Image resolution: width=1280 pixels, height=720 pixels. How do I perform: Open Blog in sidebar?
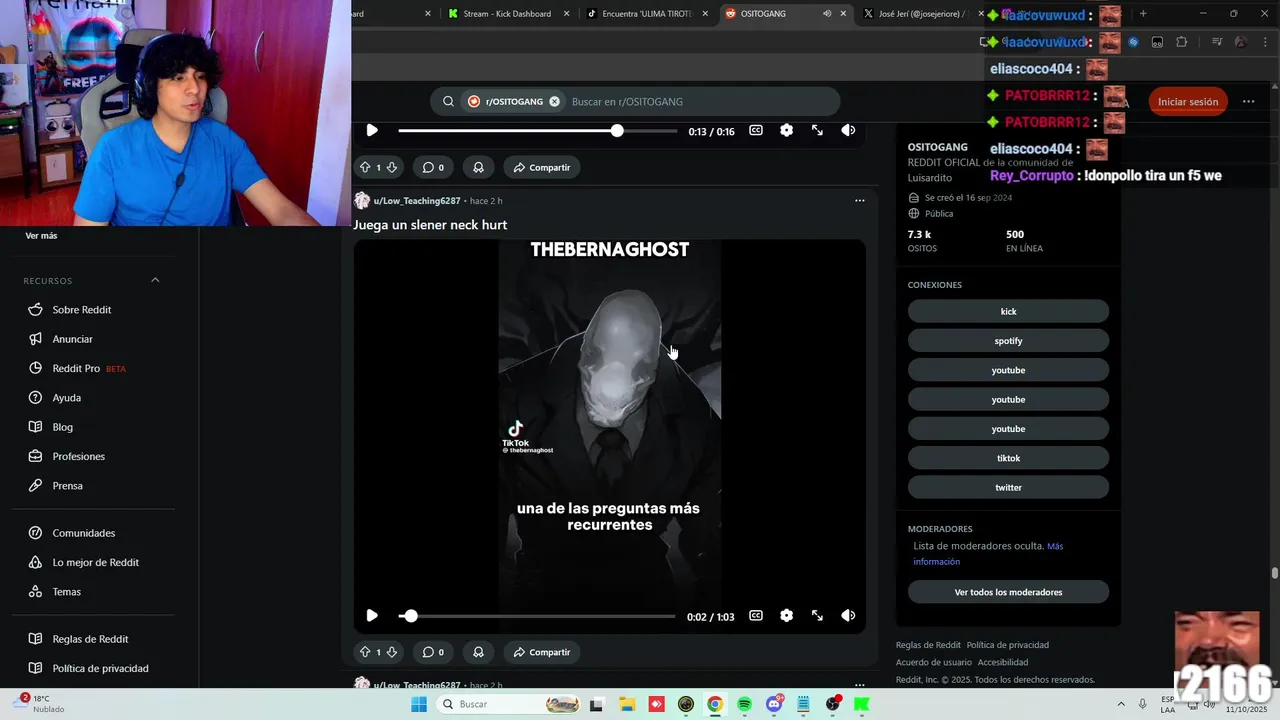tap(63, 427)
